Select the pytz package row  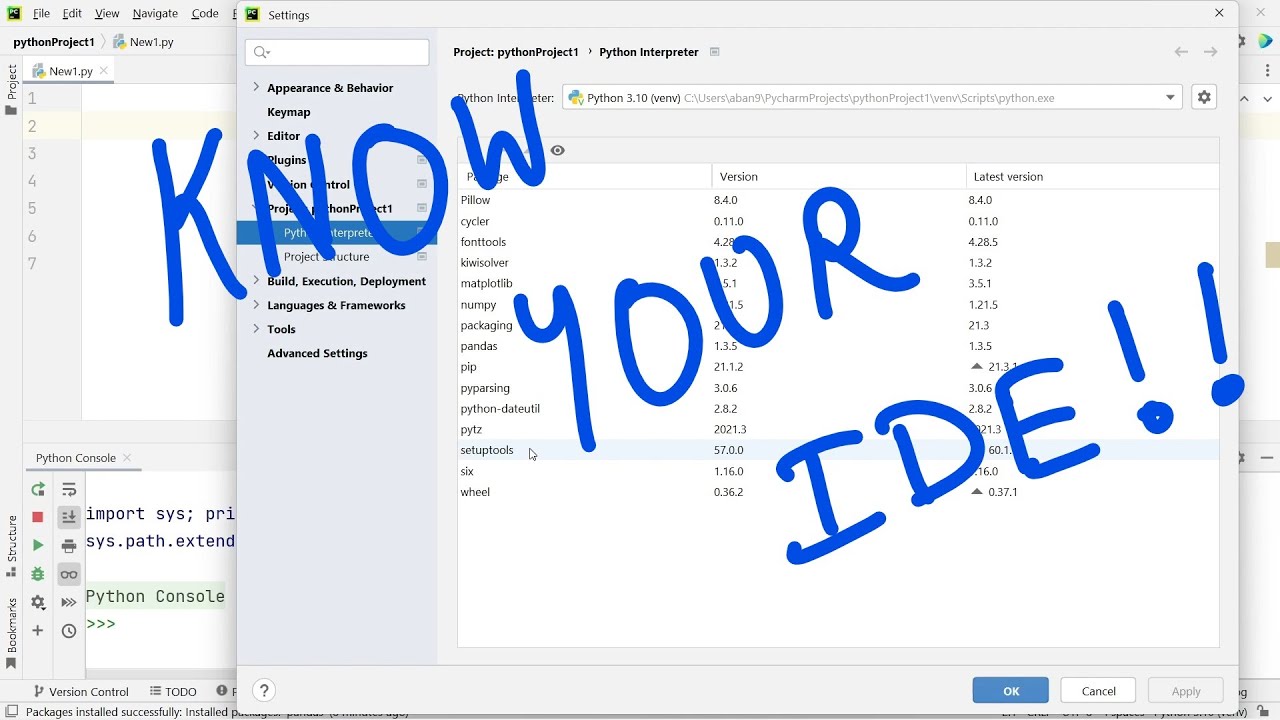tap(838, 429)
